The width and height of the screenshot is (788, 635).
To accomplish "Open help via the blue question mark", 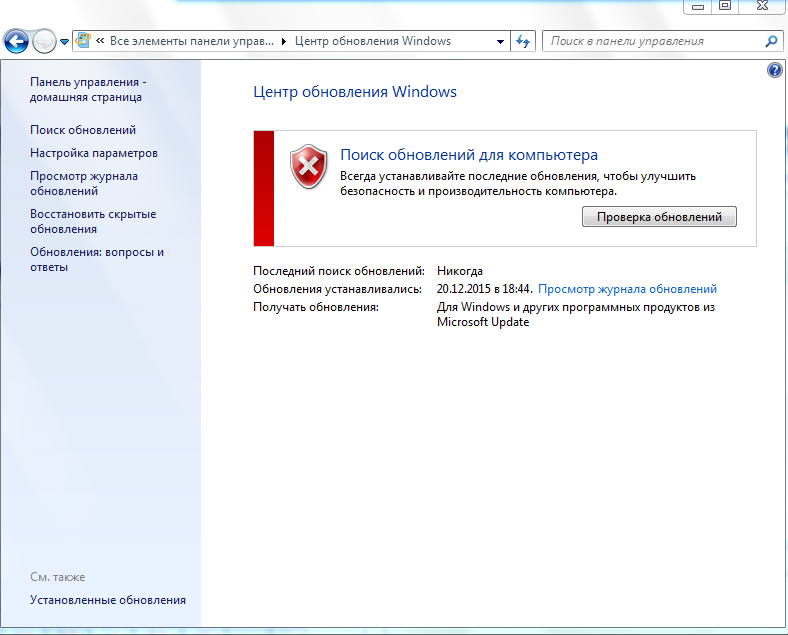I will pos(775,70).
